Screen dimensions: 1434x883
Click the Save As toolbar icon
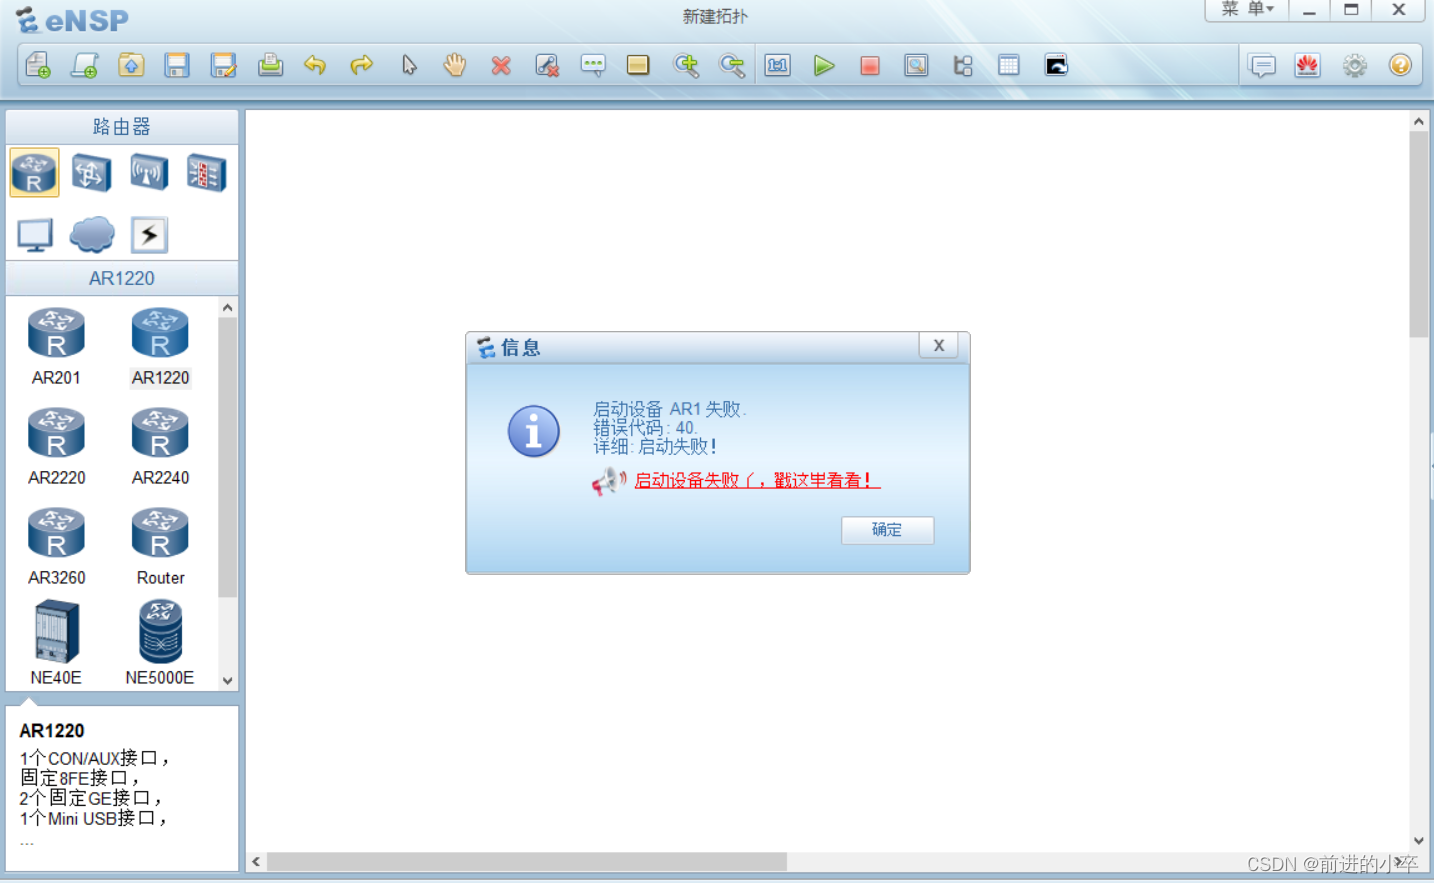(224, 66)
